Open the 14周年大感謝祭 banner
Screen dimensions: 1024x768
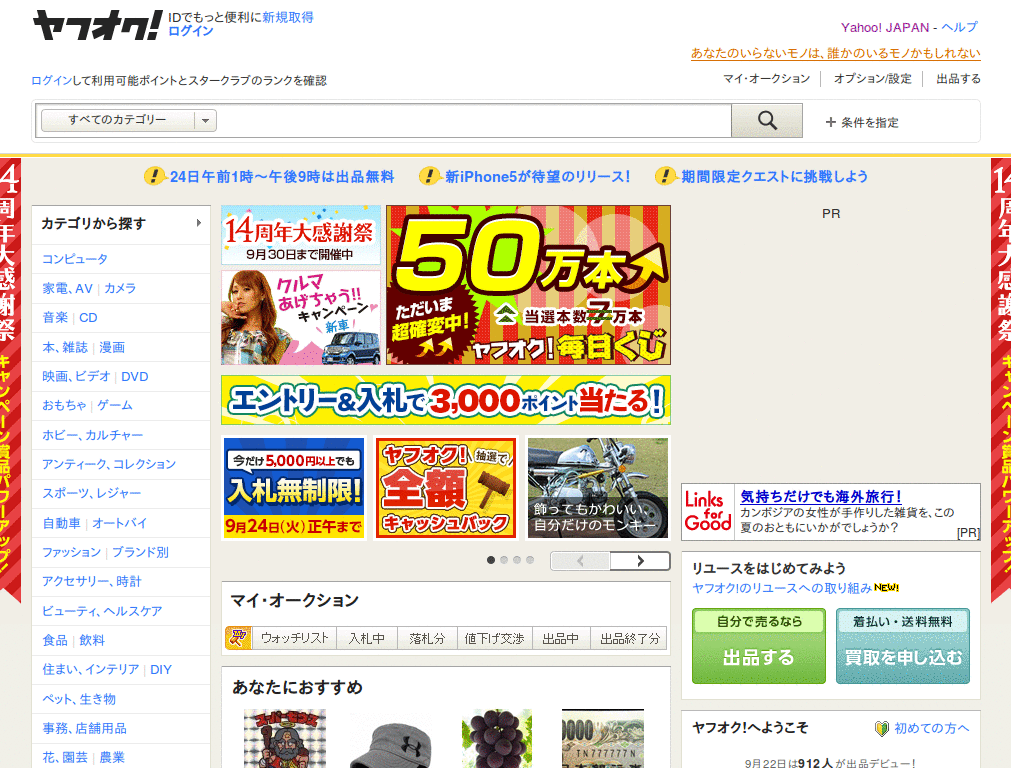[301, 235]
